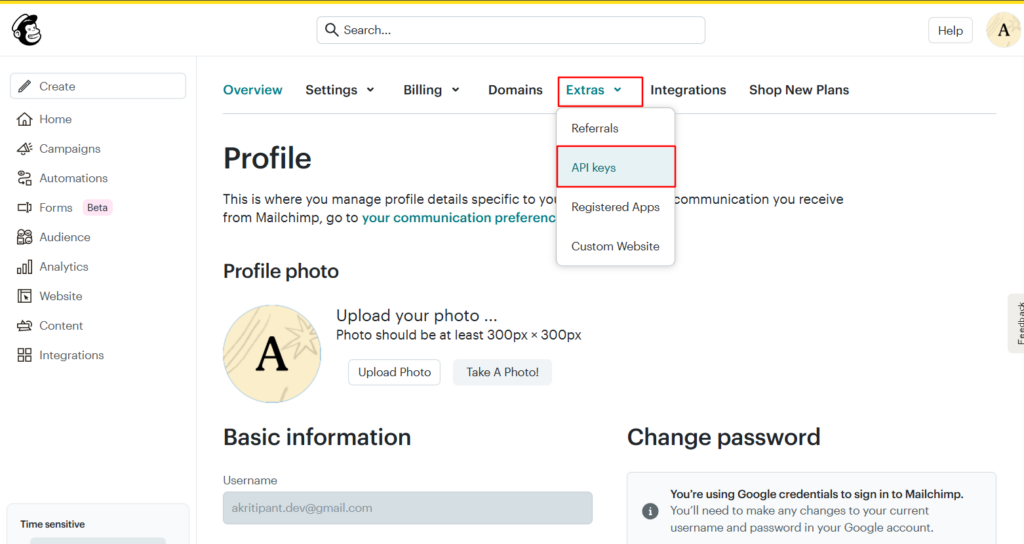Click the Home house icon
1024x544 pixels.
pyautogui.click(x=24, y=119)
